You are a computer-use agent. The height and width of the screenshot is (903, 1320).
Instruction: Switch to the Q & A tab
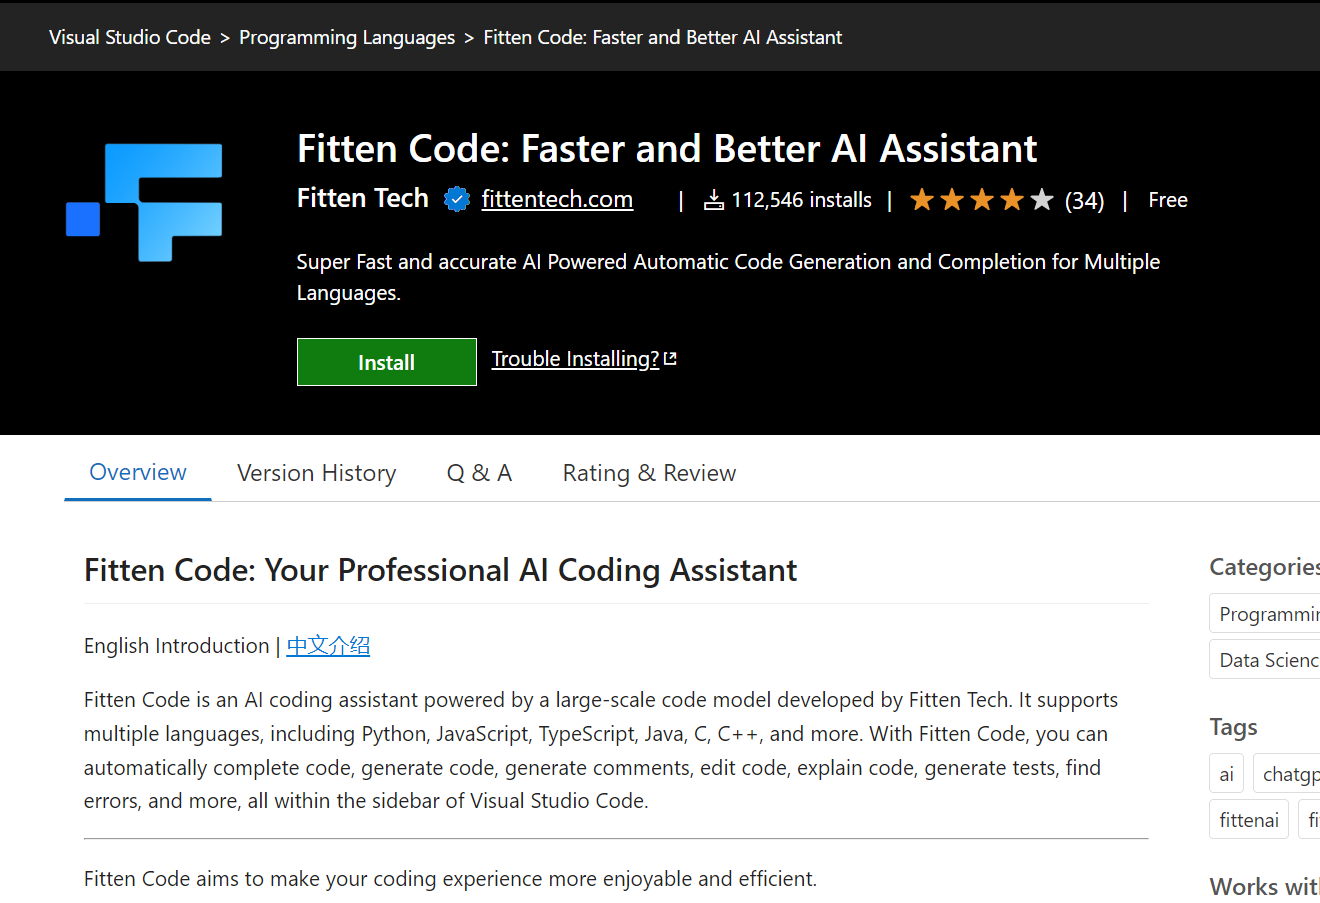(479, 473)
